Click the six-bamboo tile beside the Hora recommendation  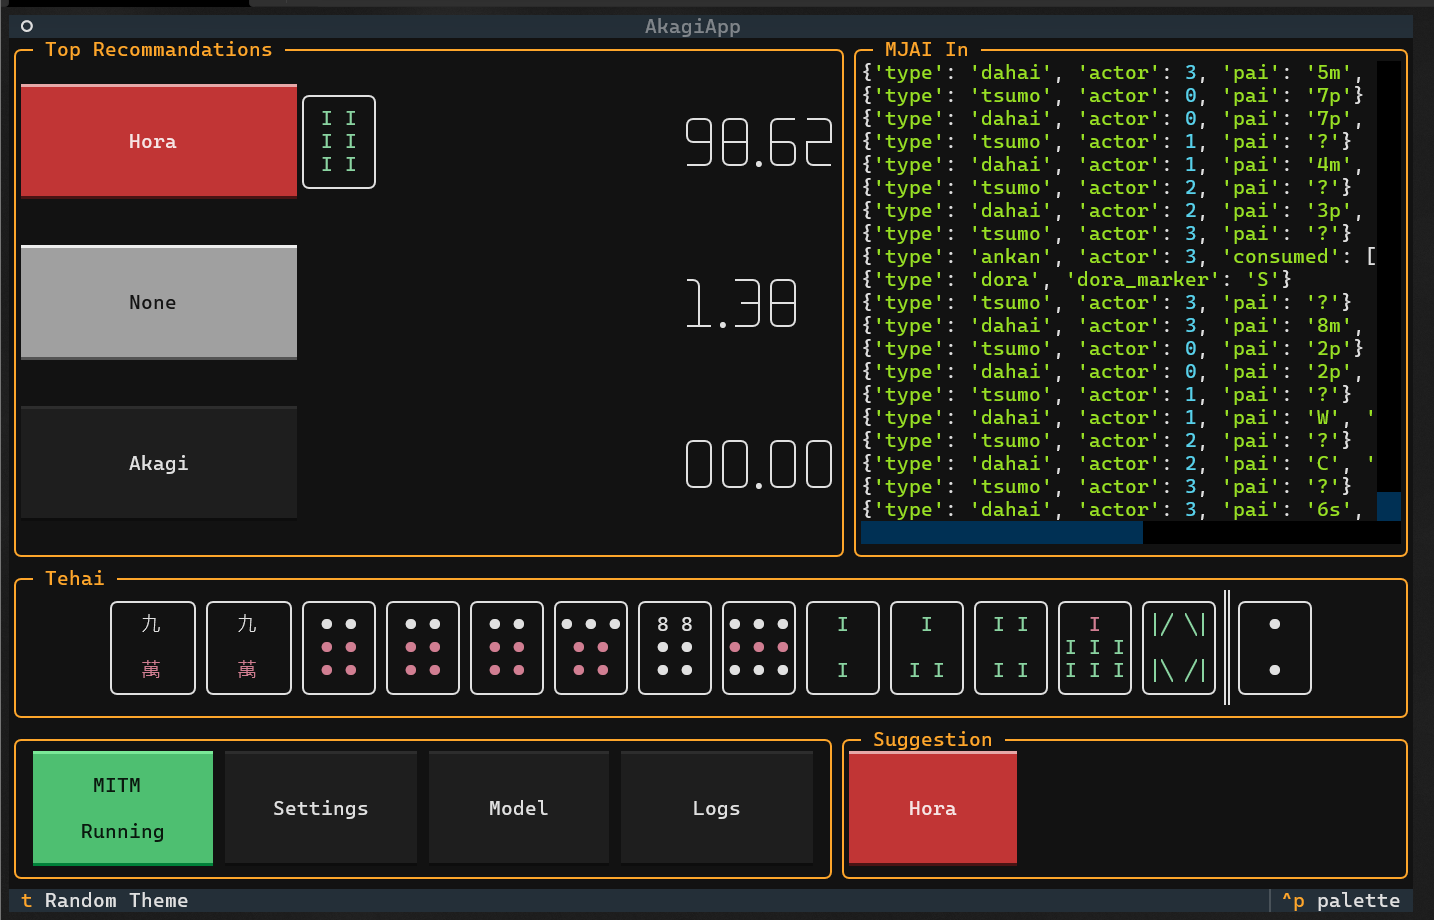pos(339,142)
